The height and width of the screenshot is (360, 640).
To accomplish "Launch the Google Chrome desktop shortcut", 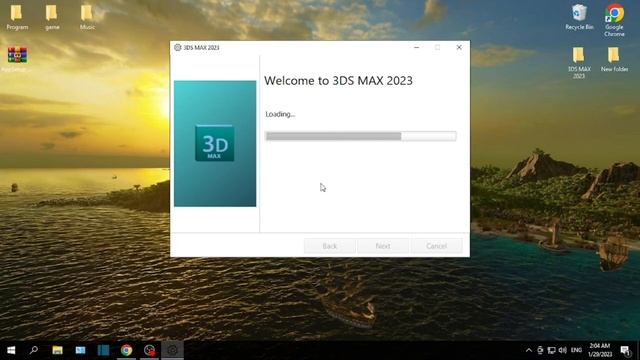I will [614, 20].
